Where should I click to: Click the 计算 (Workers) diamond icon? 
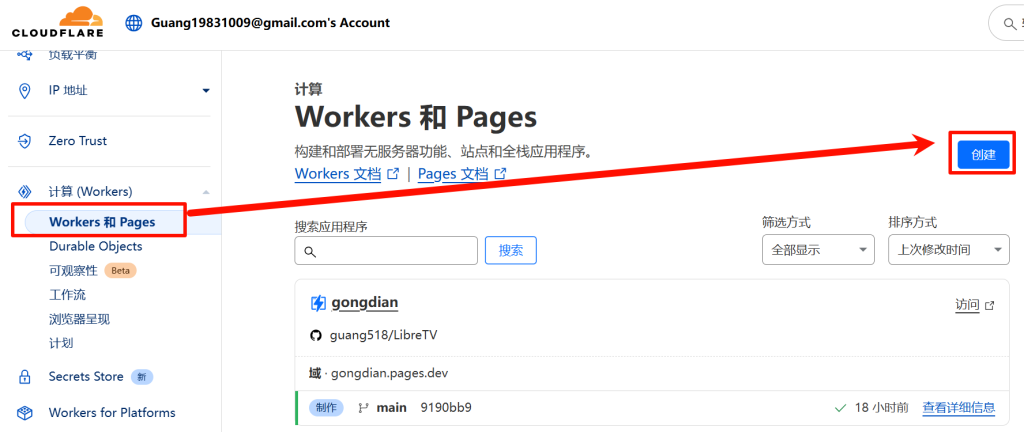pyautogui.click(x=25, y=192)
